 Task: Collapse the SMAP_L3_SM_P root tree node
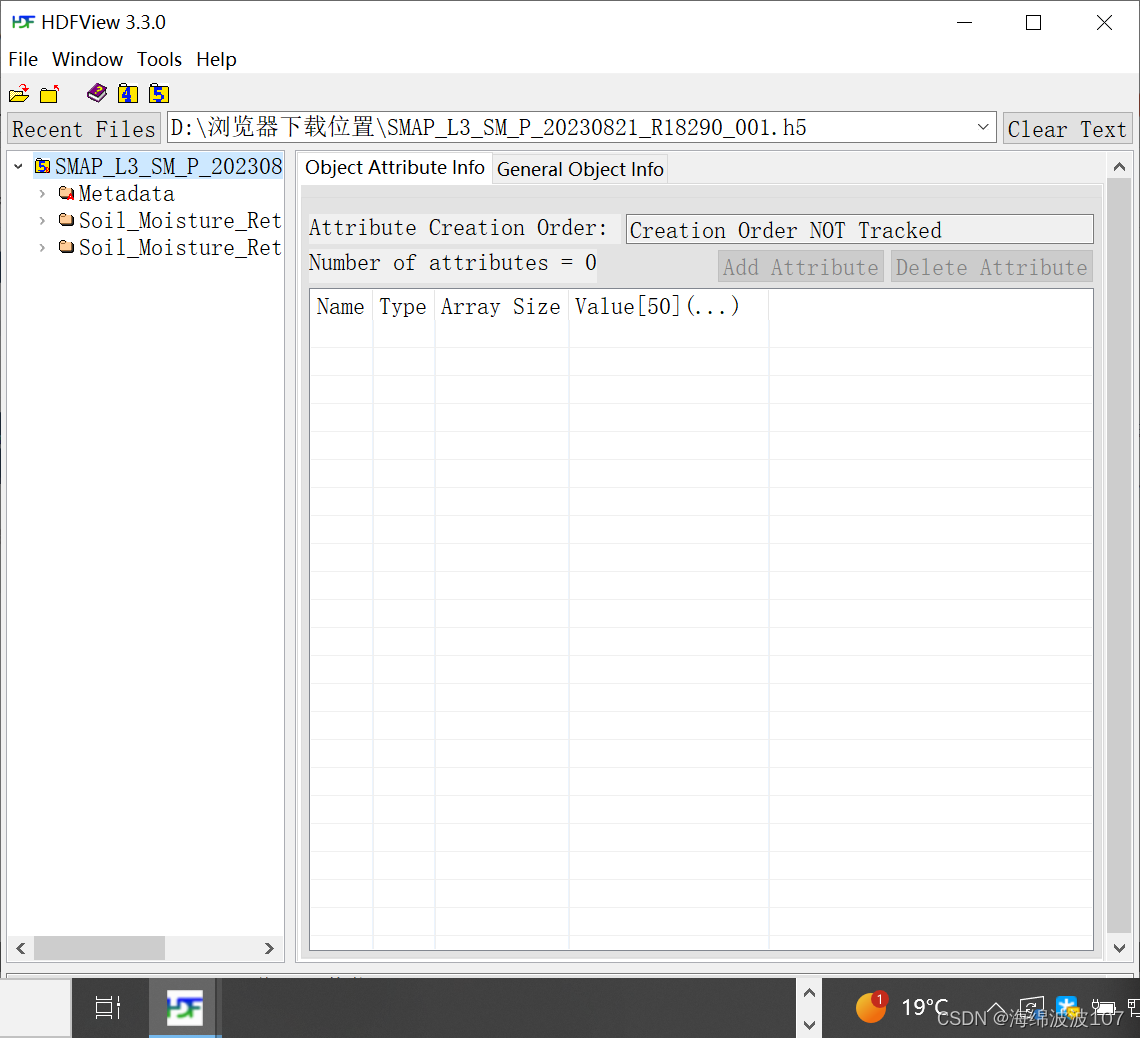pyautogui.click(x=18, y=166)
